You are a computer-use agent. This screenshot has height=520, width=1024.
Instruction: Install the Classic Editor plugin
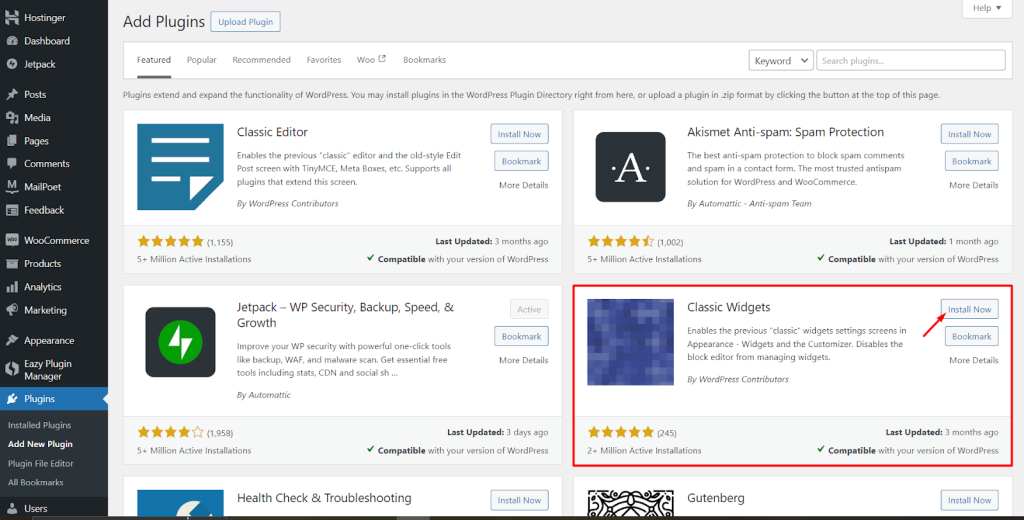tap(519, 134)
